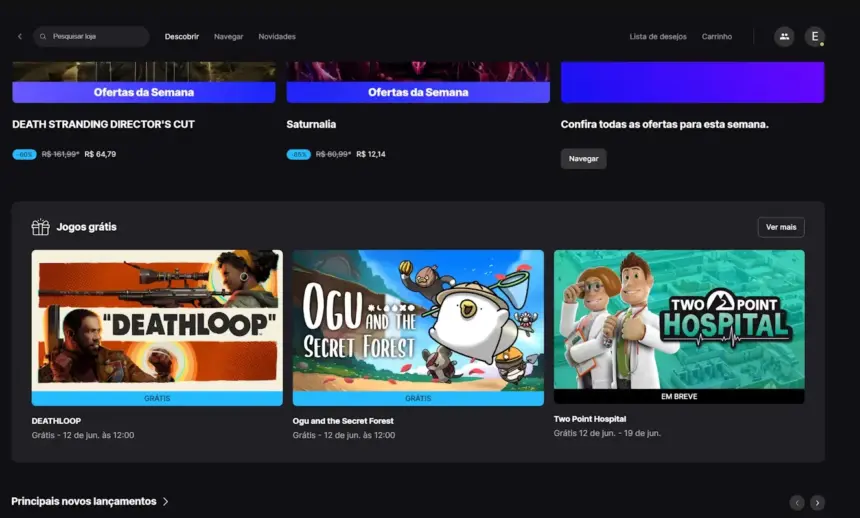Click Death Stranding Ofertas da Semana banner
Viewport: 860px width, 518px height.
144,92
